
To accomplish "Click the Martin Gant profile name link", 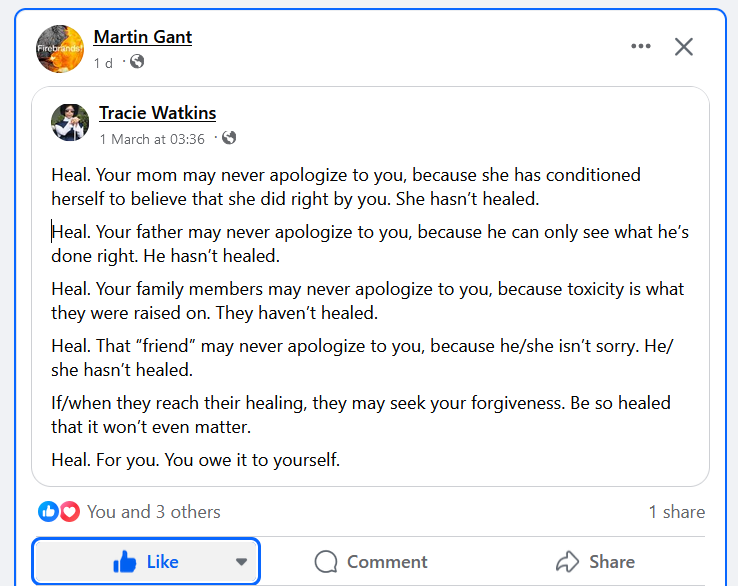I will click(x=142, y=37).
